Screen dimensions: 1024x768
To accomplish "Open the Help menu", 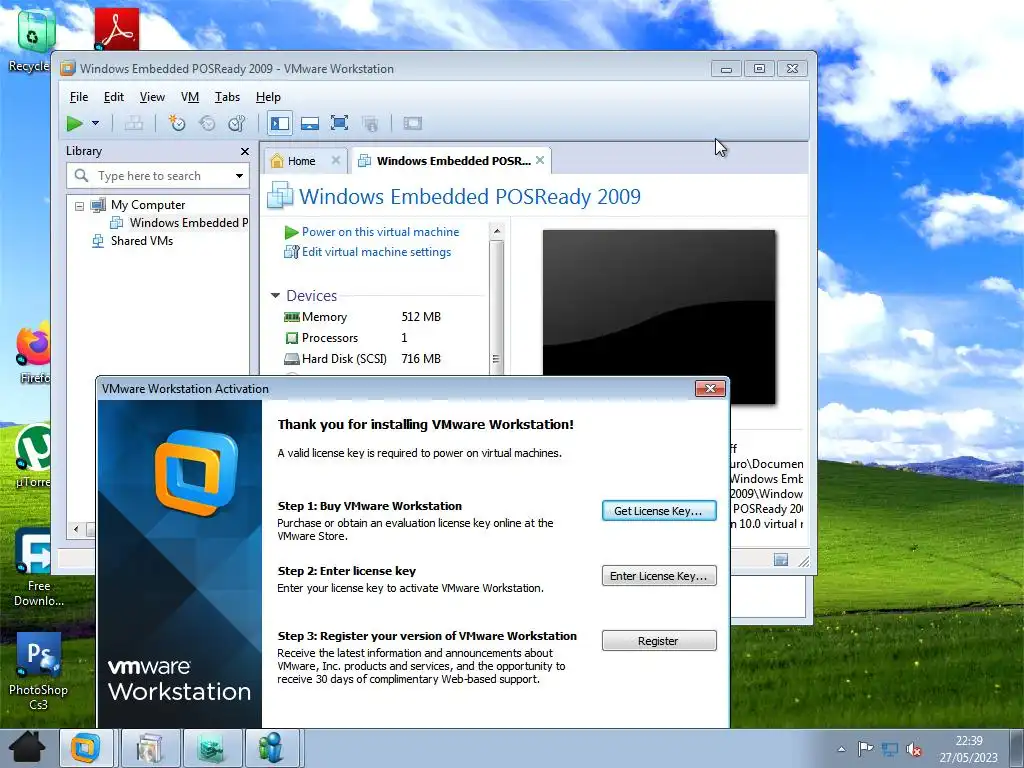I will coord(268,97).
